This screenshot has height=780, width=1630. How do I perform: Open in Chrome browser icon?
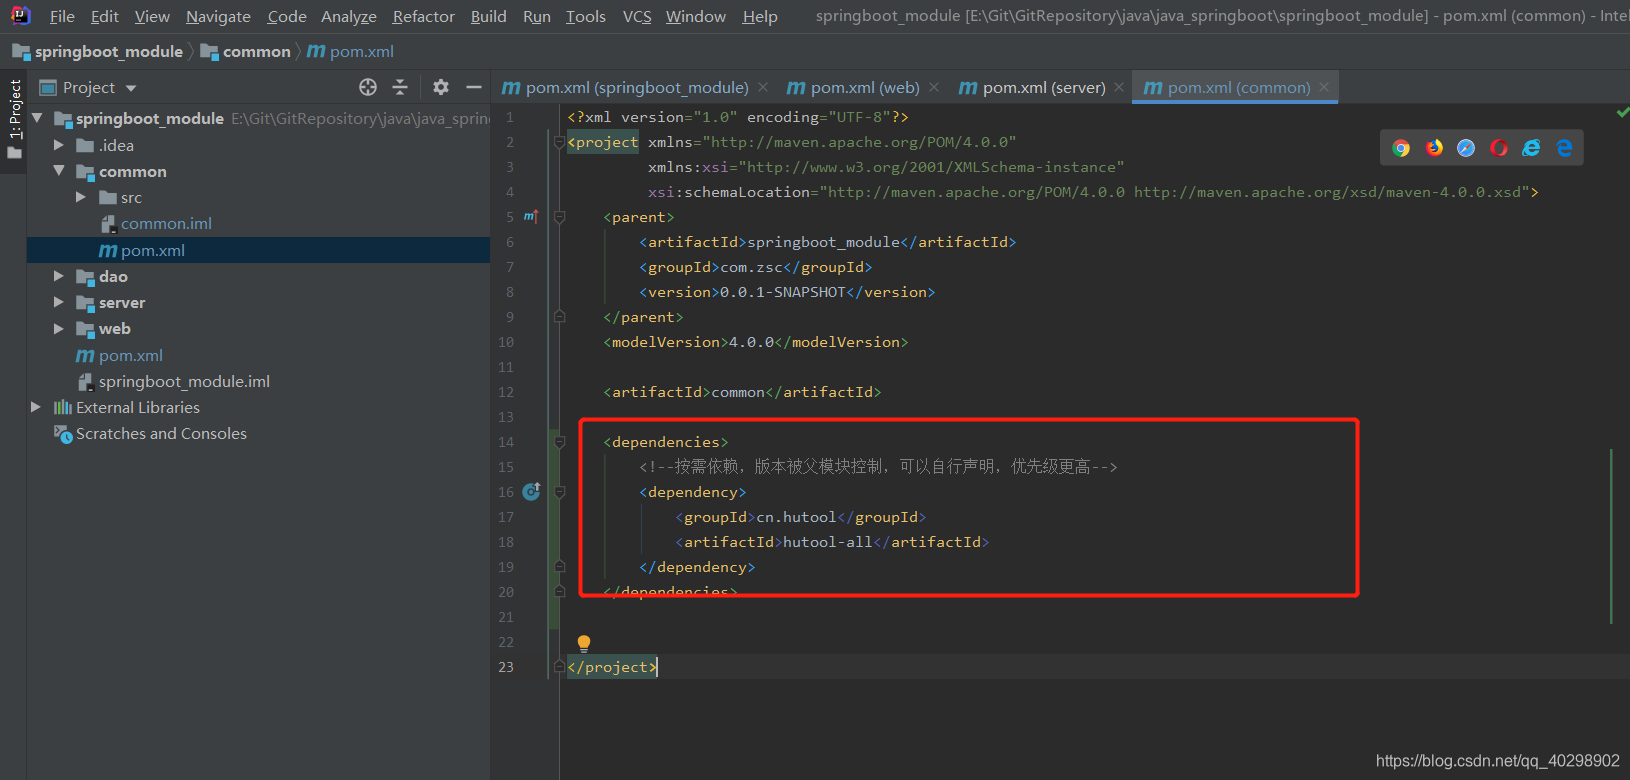(1401, 148)
